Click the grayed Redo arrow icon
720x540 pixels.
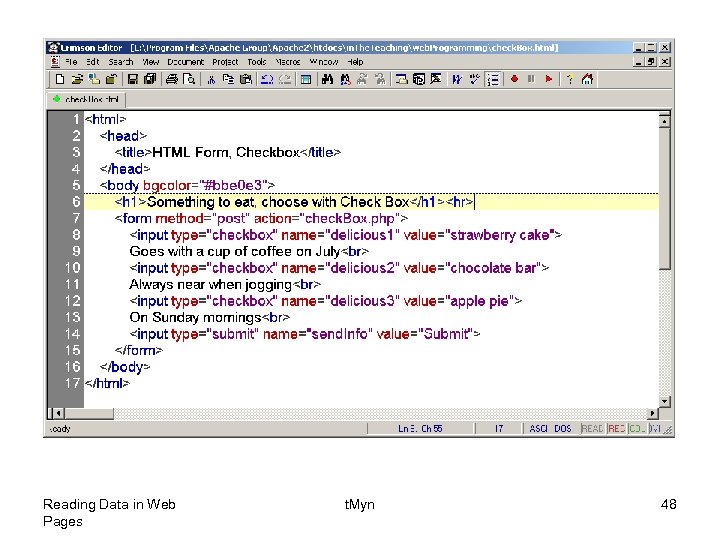285,79
